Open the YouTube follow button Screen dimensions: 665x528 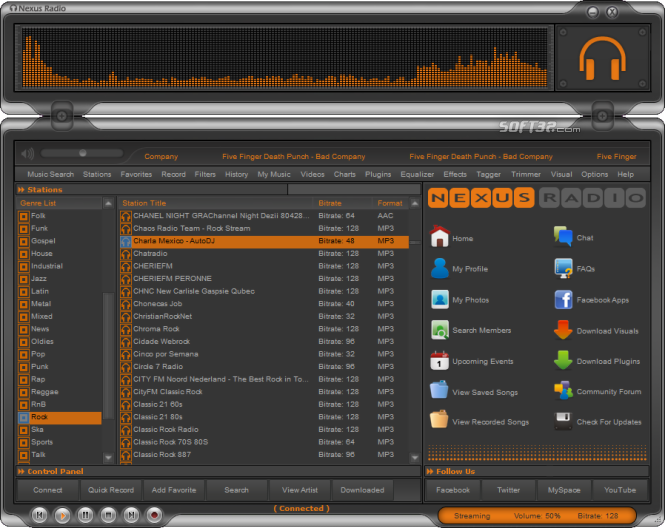tap(620, 490)
